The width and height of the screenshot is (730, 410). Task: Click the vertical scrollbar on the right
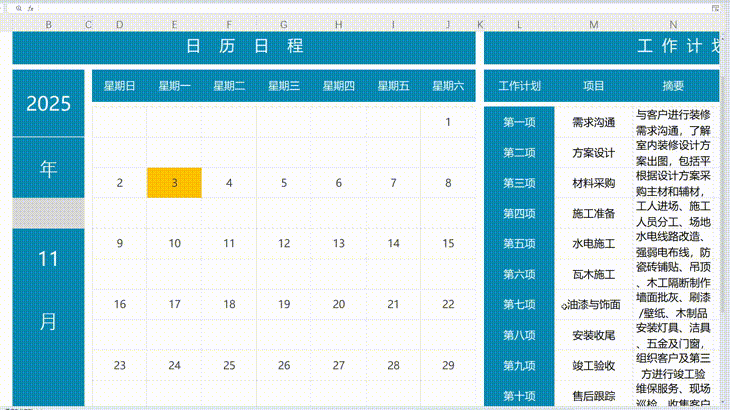[x=724, y=200]
